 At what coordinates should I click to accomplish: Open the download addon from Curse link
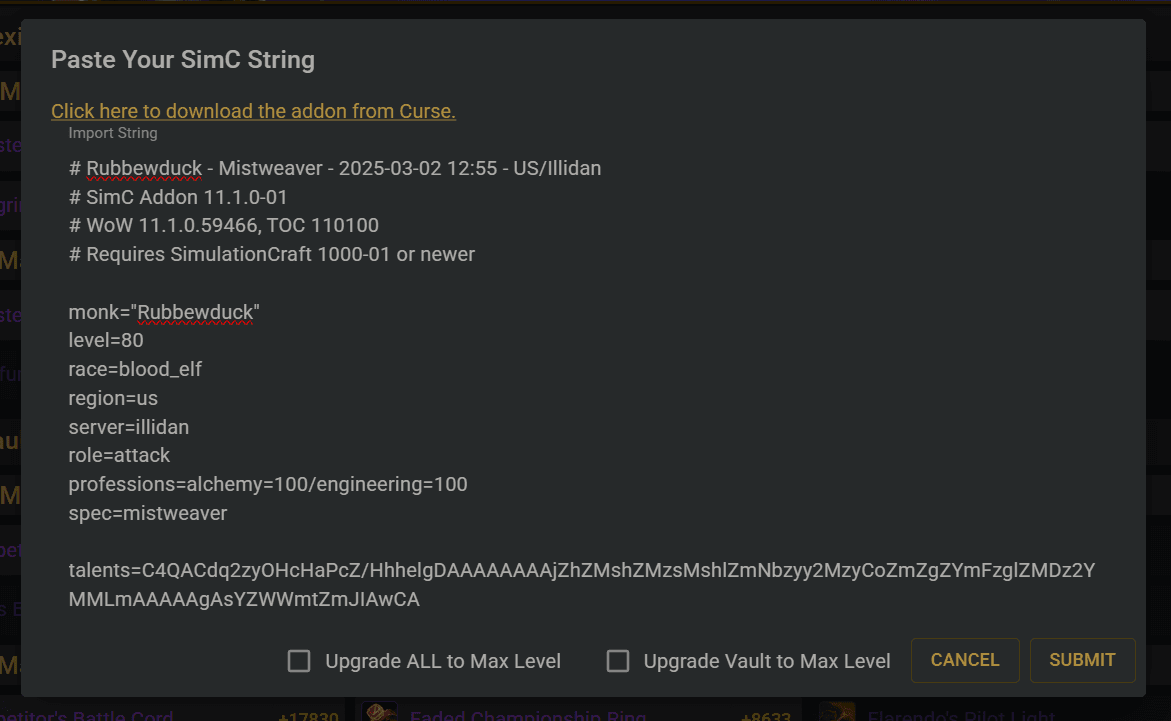click(253, 111)
